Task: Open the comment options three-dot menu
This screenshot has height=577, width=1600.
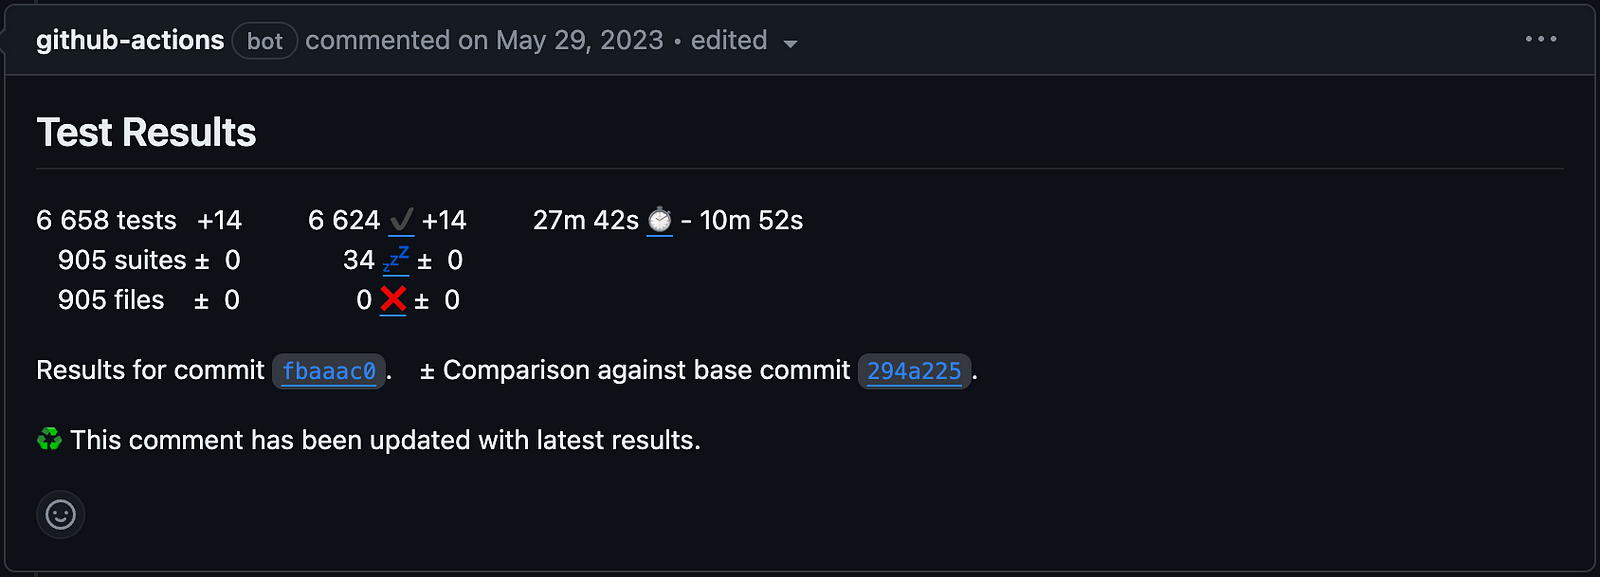Action: coord(1540,39)
